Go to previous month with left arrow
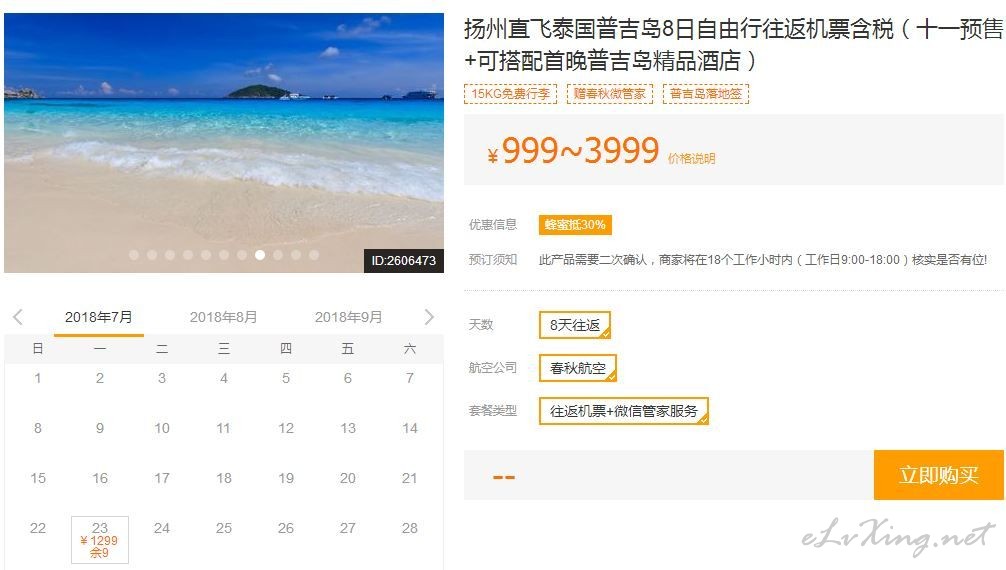Viewport: 1006px width, 570px height. [18, 316]
